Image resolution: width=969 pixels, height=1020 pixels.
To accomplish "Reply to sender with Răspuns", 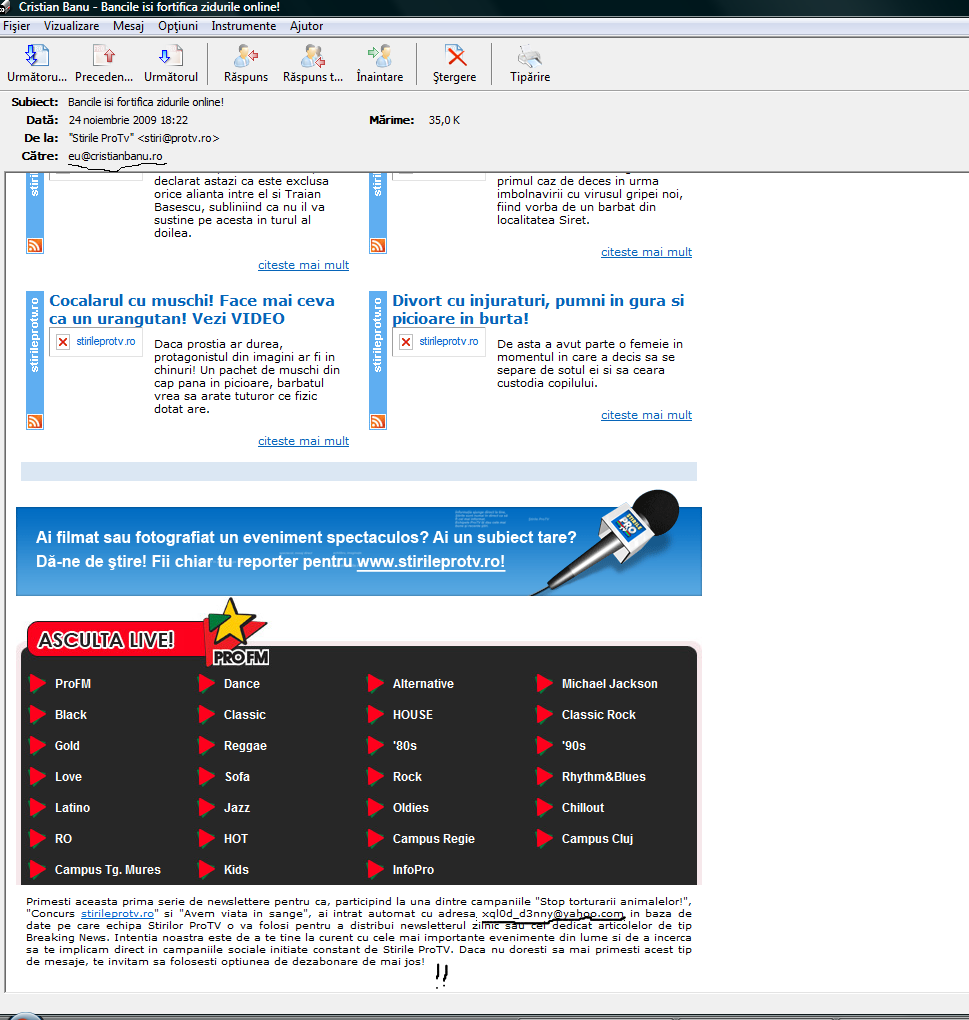I will pyautogui.click(x=246, y=64).
